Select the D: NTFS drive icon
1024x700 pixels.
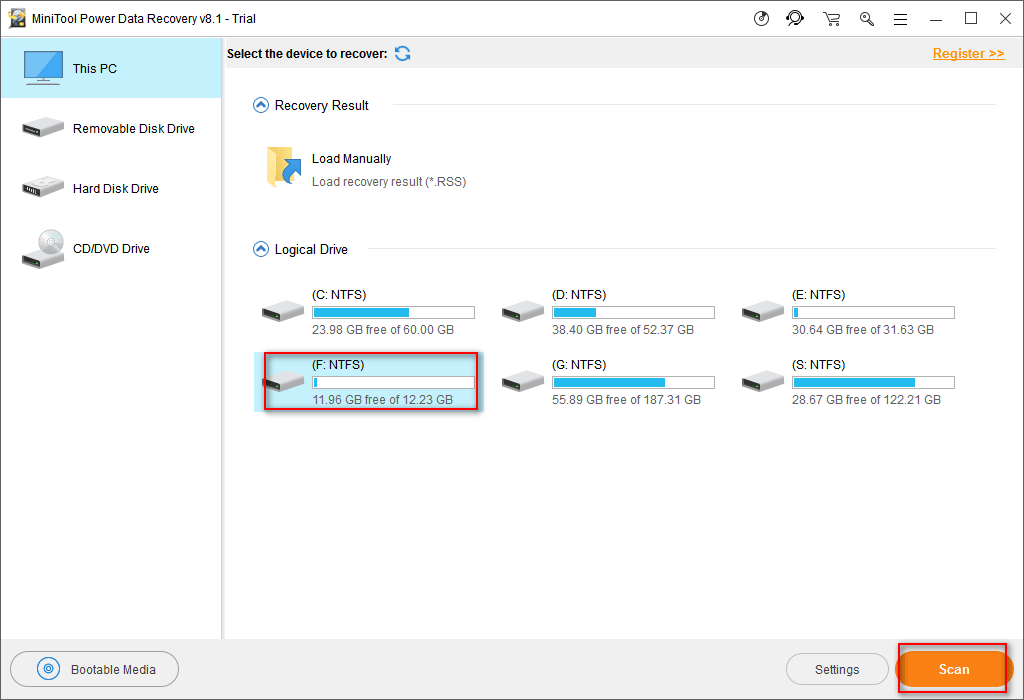click(522, 311)
